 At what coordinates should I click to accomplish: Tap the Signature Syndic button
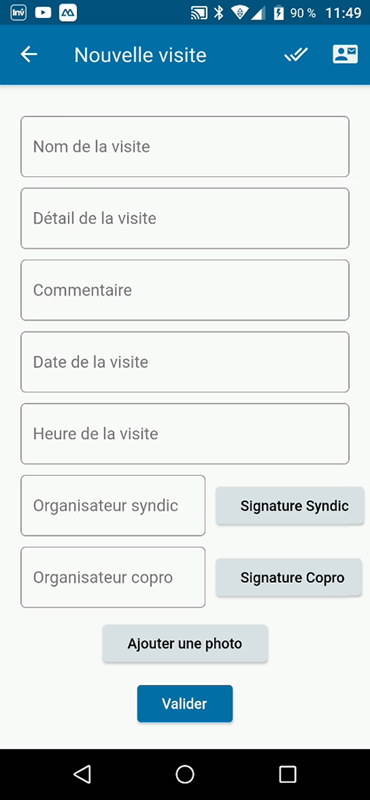[x=290, y=506]
